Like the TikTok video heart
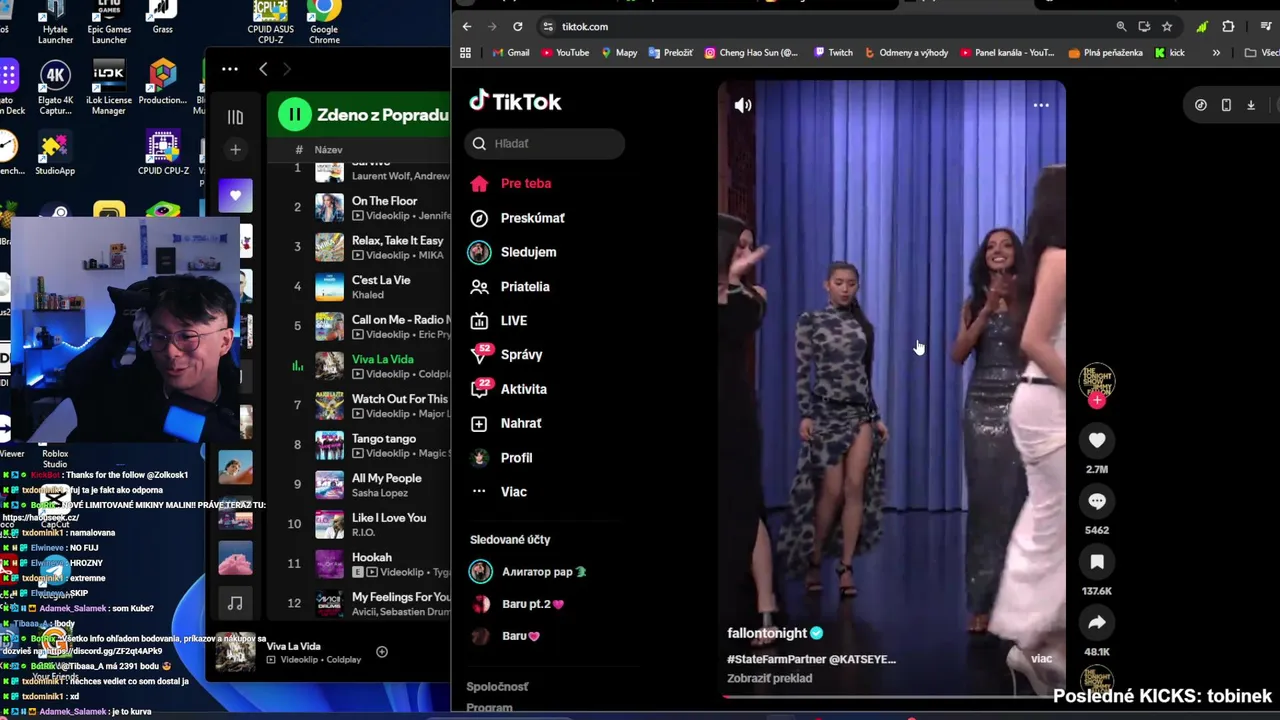Image resolution: width=1280 pixels, height=720 pixels. click(x=1097, y=440)
